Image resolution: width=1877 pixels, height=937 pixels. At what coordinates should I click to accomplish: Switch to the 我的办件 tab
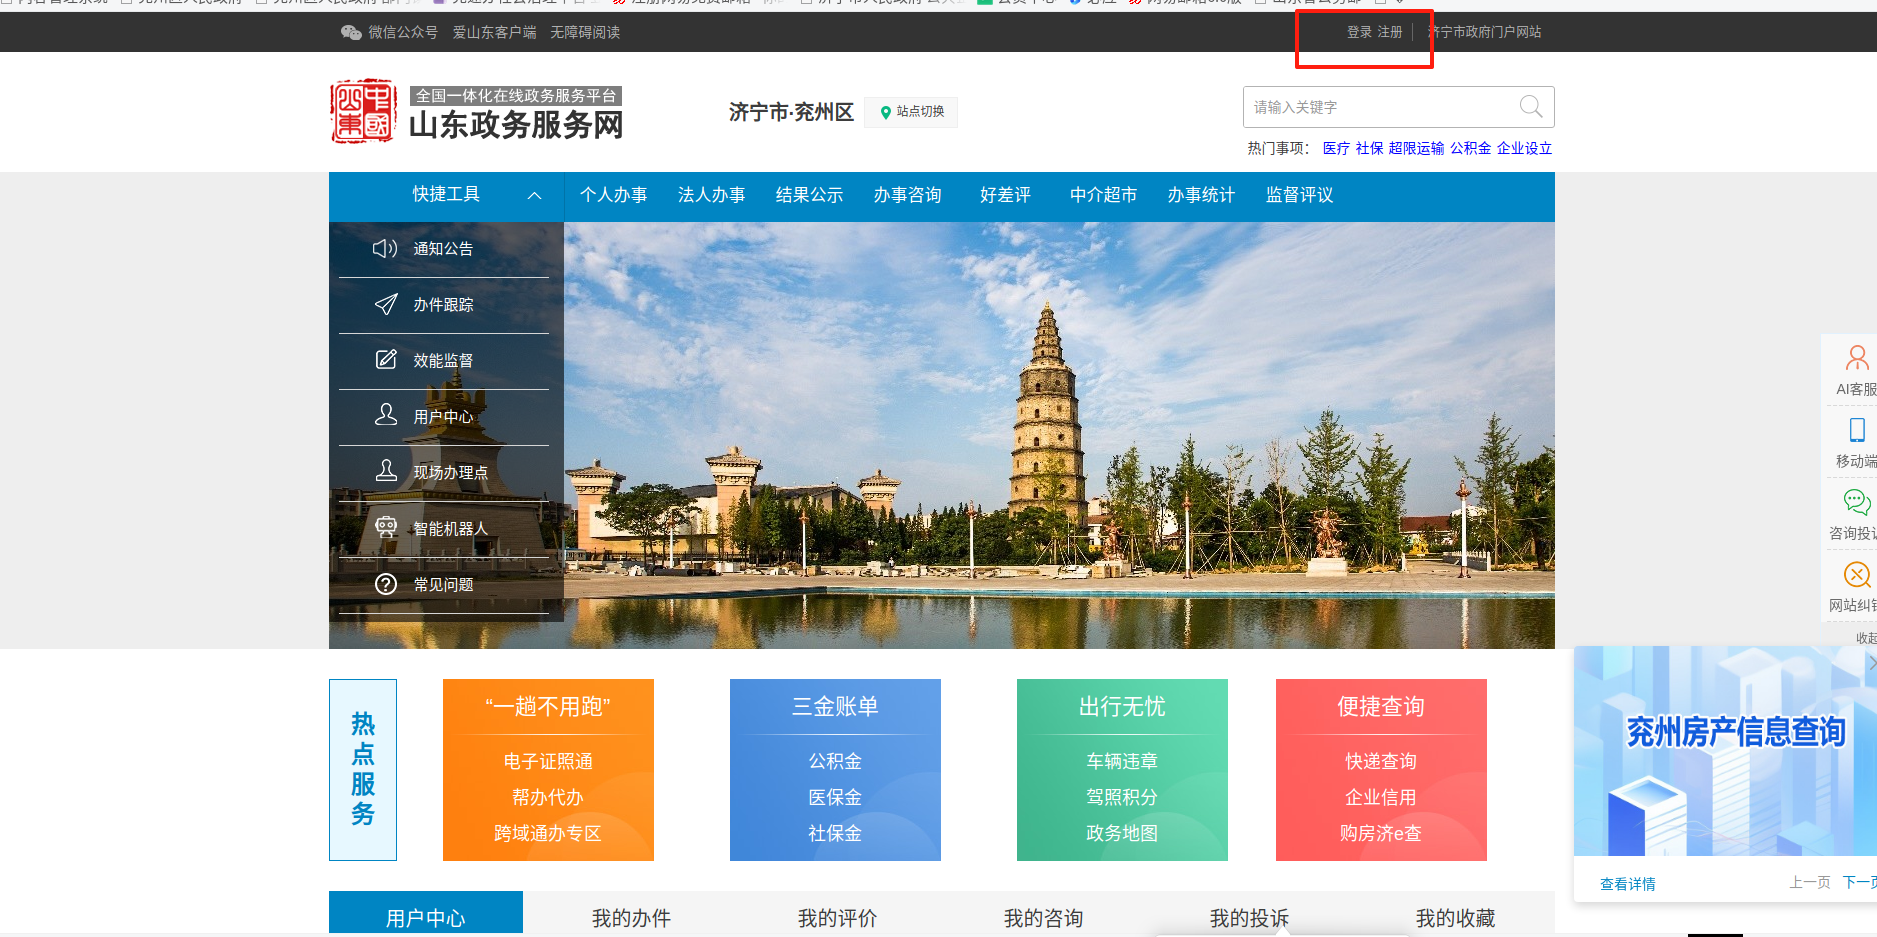point(631,917)
